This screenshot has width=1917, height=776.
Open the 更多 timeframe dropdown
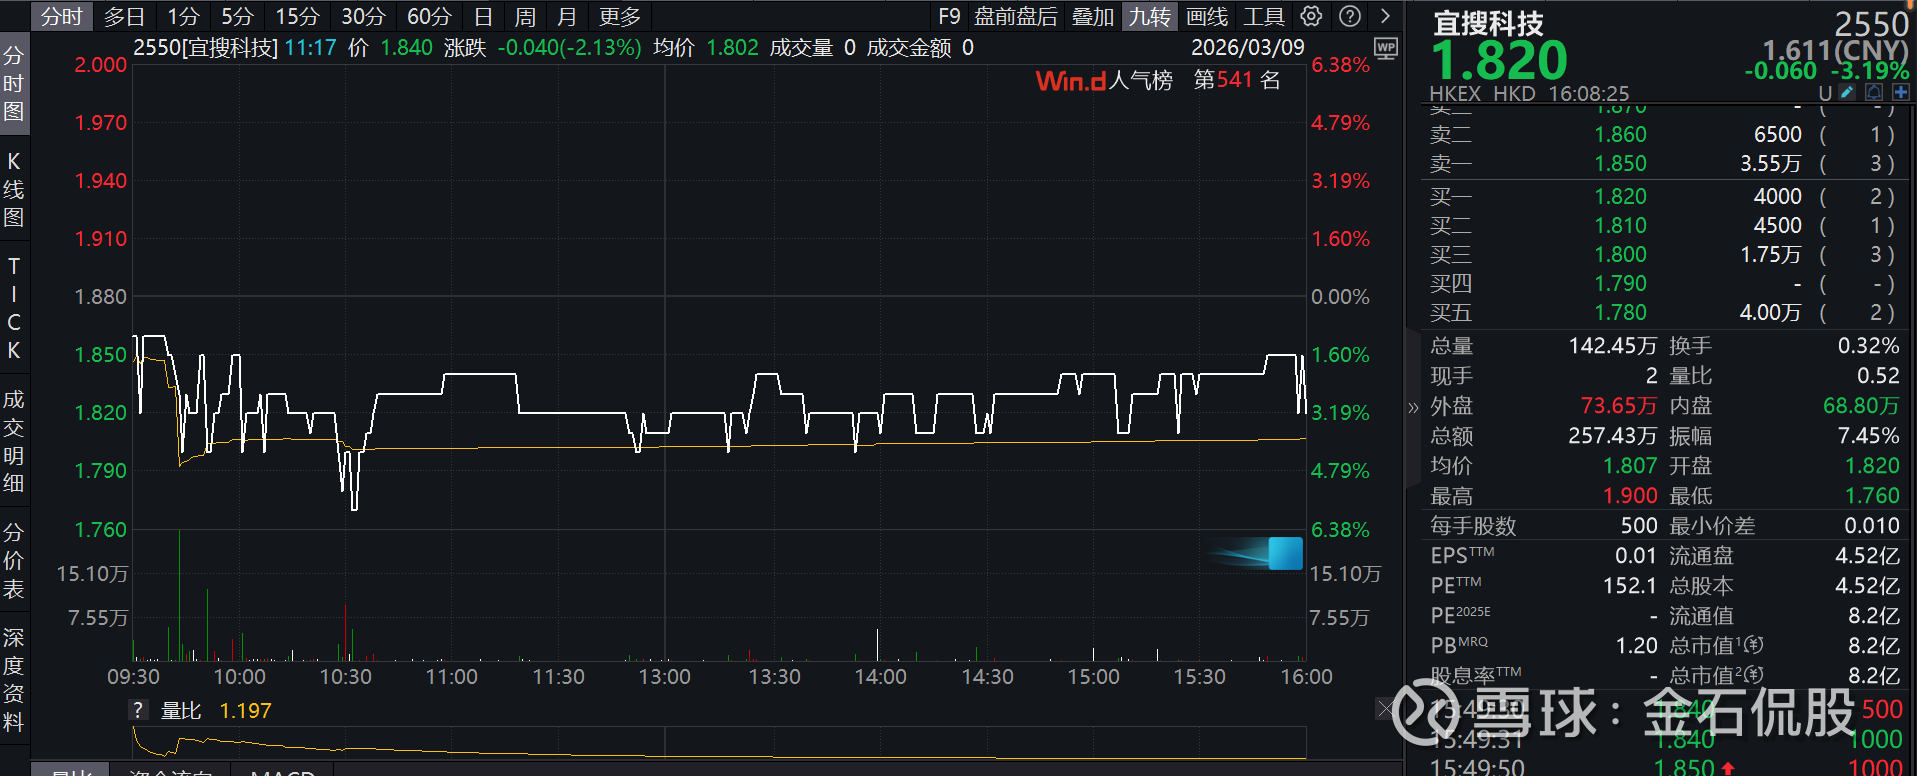620,16
